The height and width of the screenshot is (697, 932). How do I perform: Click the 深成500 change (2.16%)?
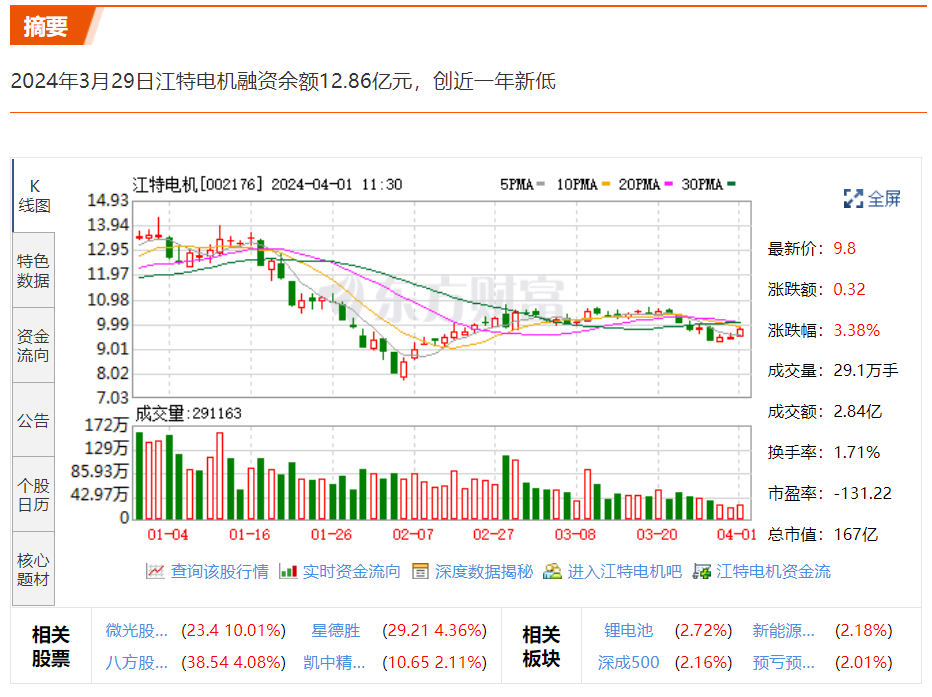click(x=704, y=663)
